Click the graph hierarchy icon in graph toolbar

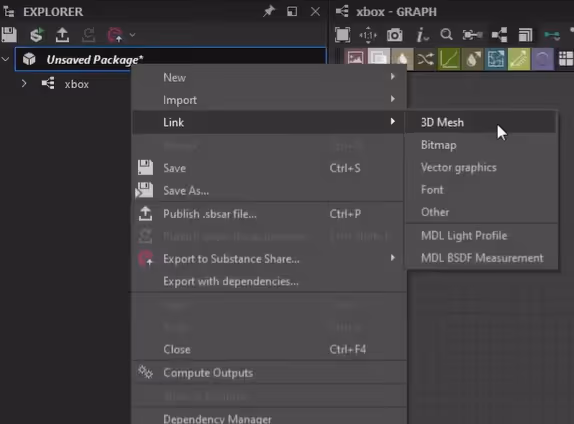[499, 35]
